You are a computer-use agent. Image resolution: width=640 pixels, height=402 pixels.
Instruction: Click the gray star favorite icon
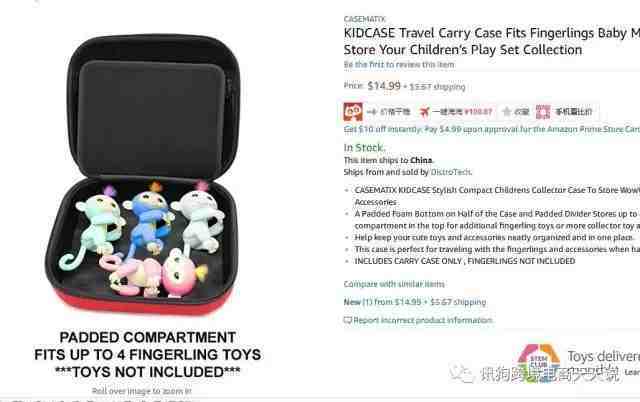[x=507, y=111]
